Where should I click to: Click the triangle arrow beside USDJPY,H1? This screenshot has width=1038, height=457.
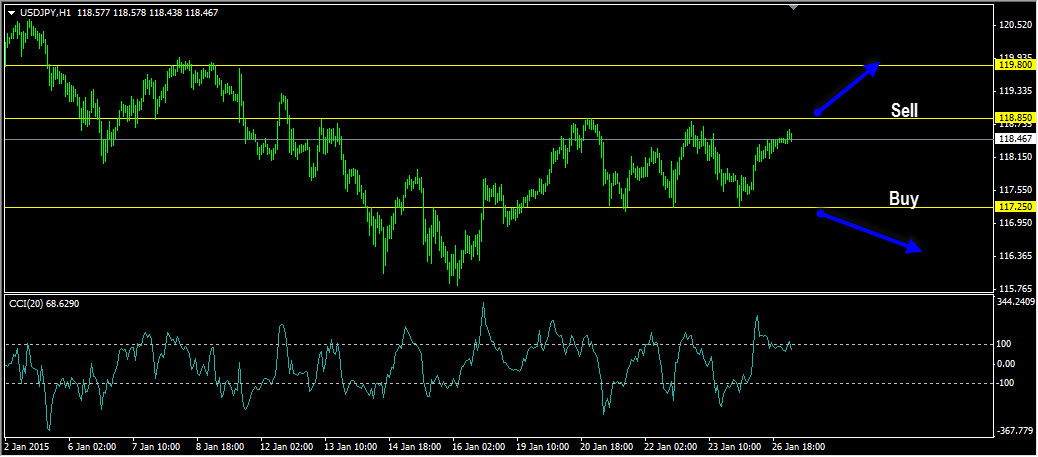coord(11,13)
